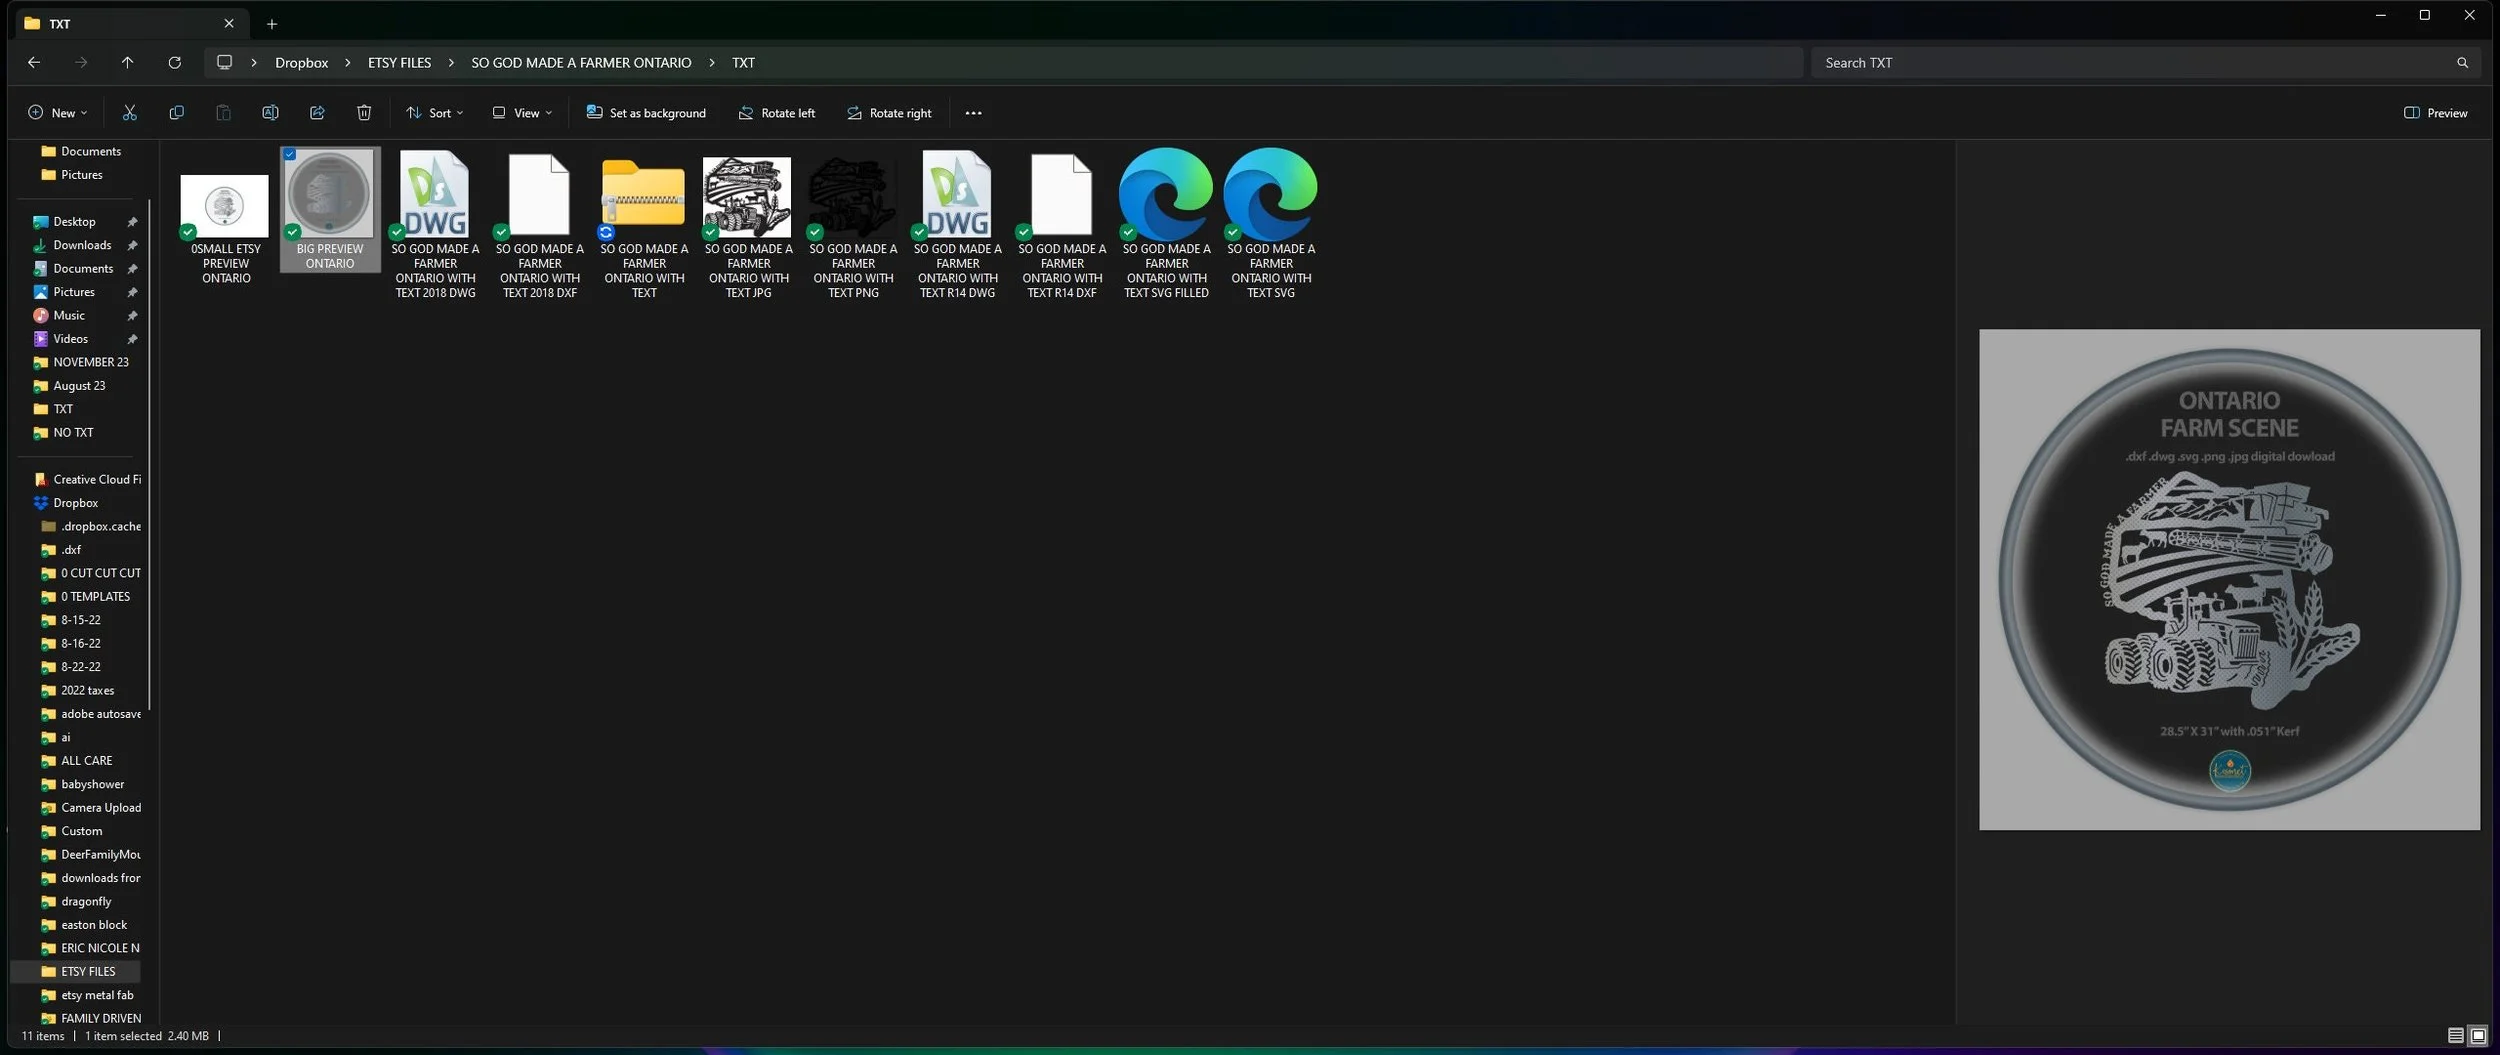
Task: Click the Share icon in toolbar
Action: click(317, 113)
